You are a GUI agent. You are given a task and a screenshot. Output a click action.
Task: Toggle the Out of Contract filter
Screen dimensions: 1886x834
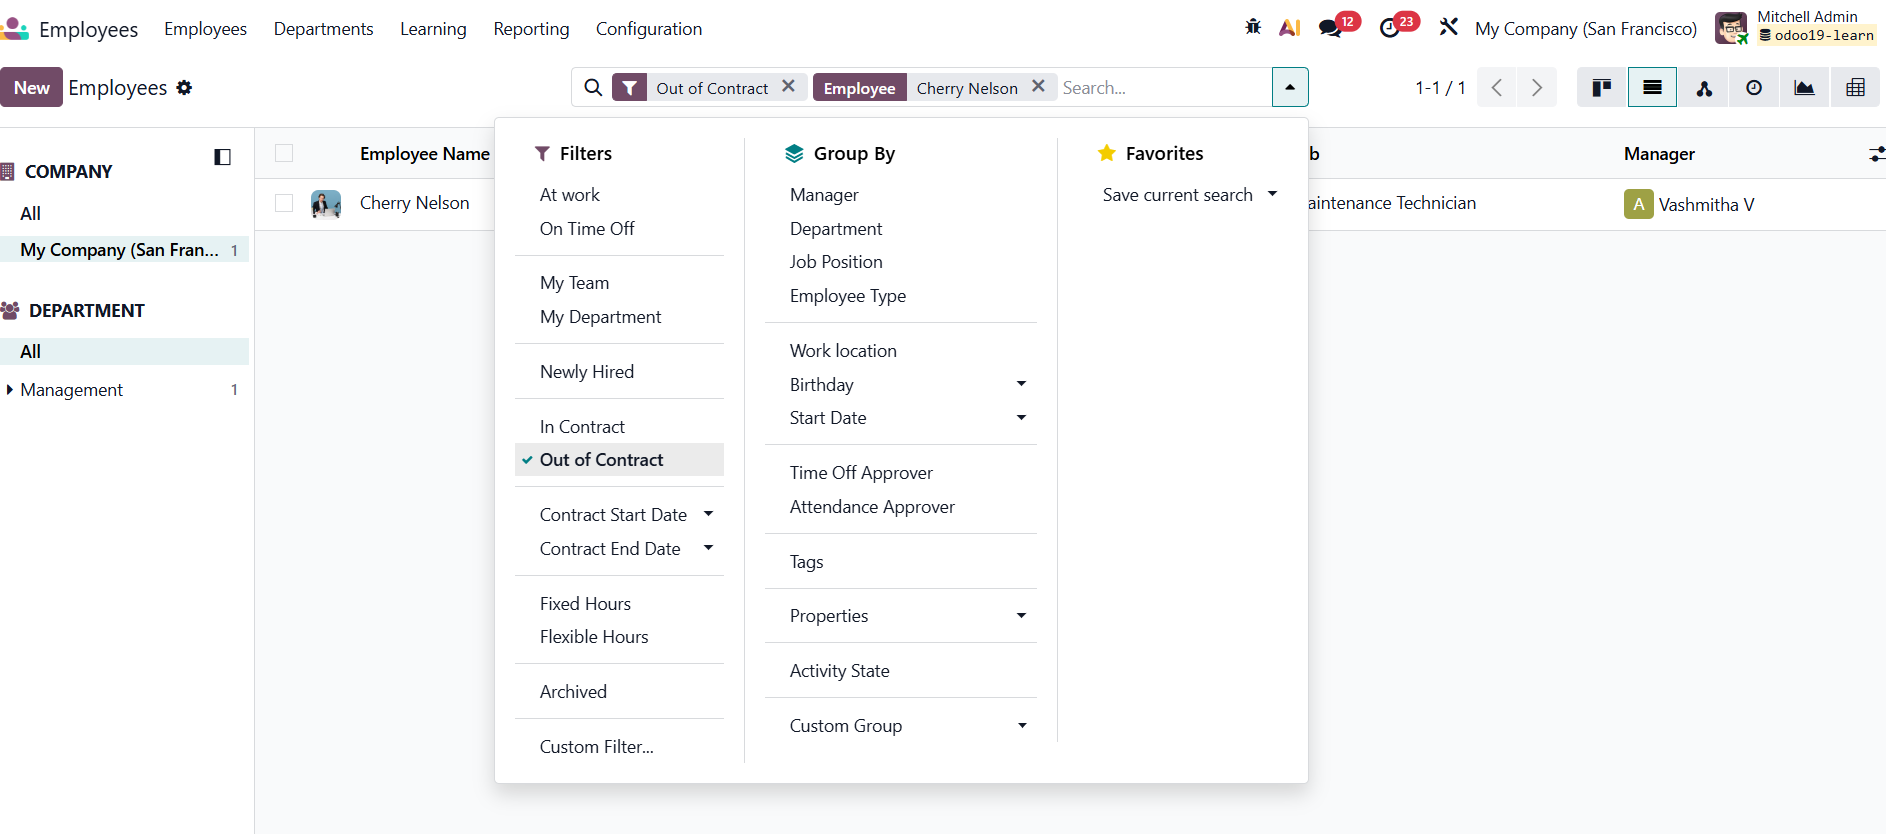click(601, 460)
